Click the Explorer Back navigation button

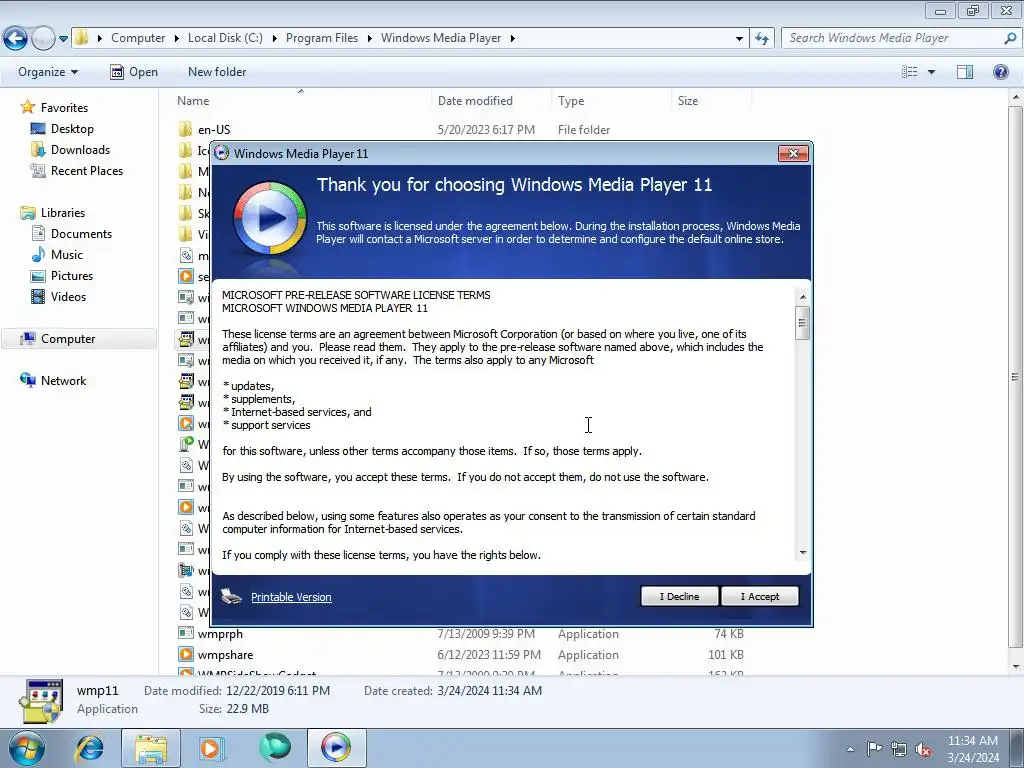click(x=16, y=39)
